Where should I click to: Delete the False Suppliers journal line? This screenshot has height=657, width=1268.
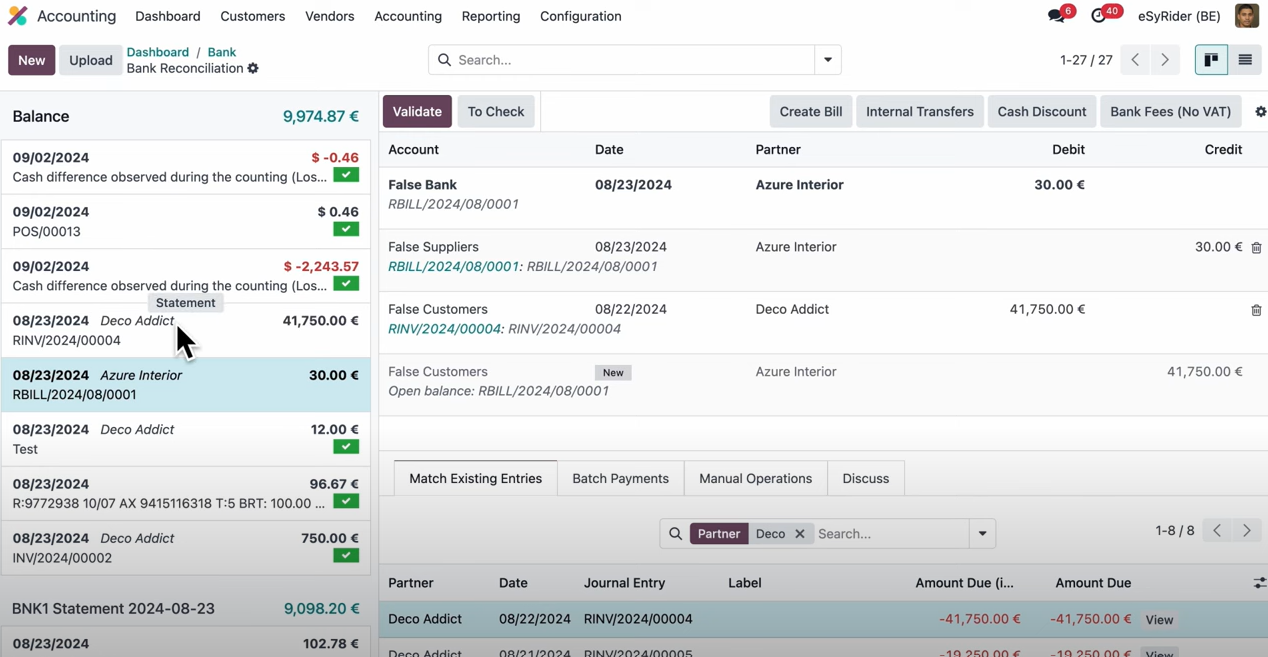tap(1256, 247)
